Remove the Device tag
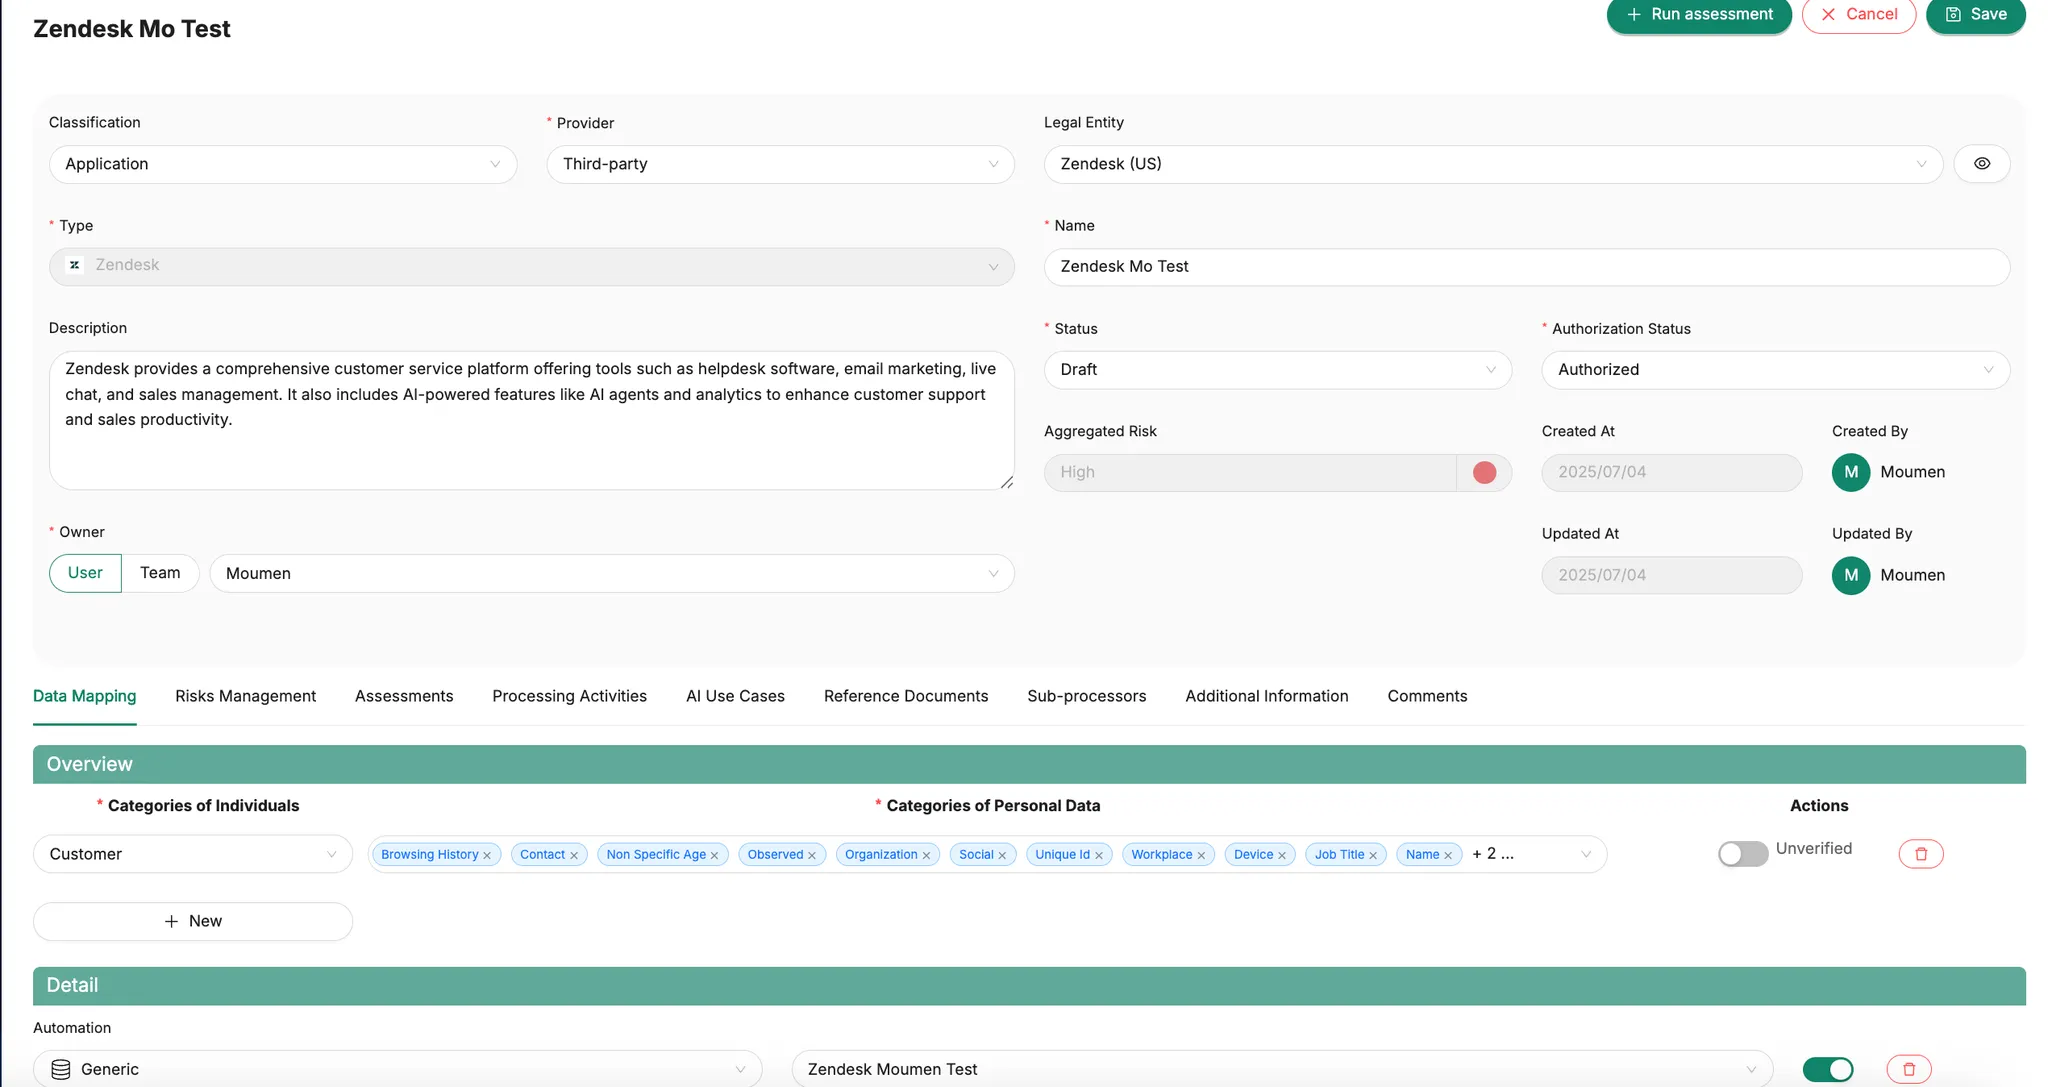This screenshot has height=1087, width=2048. [1282, 855]
